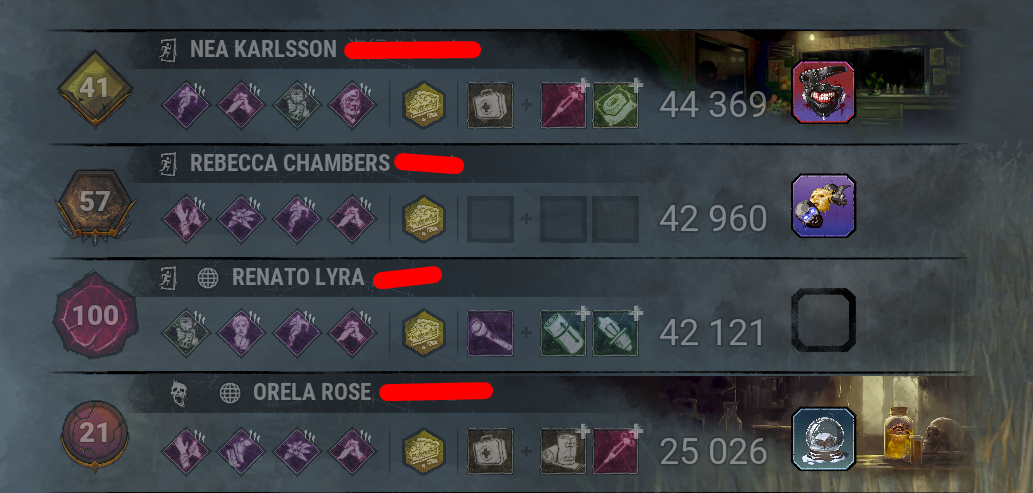This screenshot has height=493, width=1033.
Task: Select Renato Lyra's purple flashlight item
Action: (490, 333)
